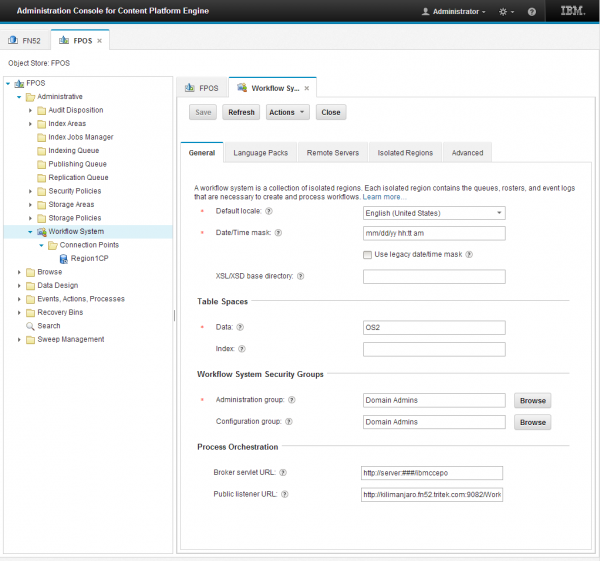Click the Sweep Management folder icon
The height and width of the screenshot is (561, 600).
point(30,340)
